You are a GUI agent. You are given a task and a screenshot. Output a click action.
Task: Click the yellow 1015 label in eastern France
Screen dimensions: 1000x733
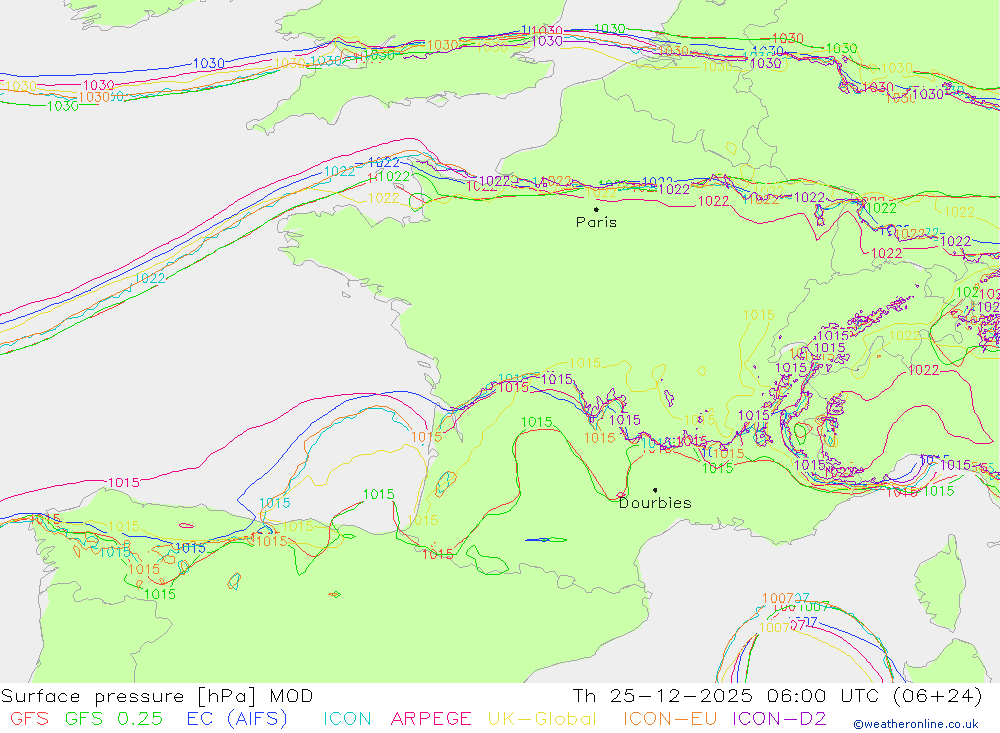(759, 315)
